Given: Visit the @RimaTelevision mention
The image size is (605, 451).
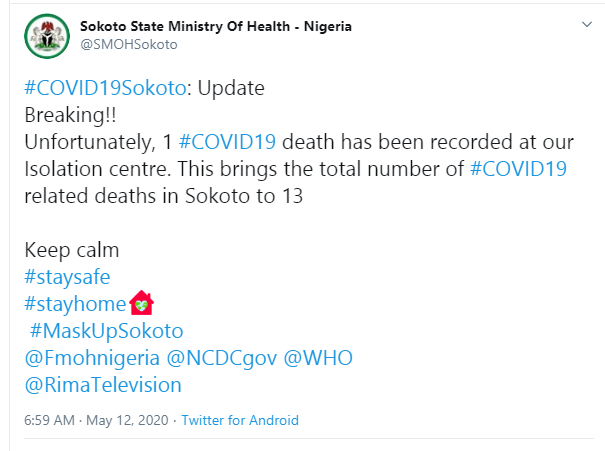Looking at the screenshot, I should pos(103,385).
